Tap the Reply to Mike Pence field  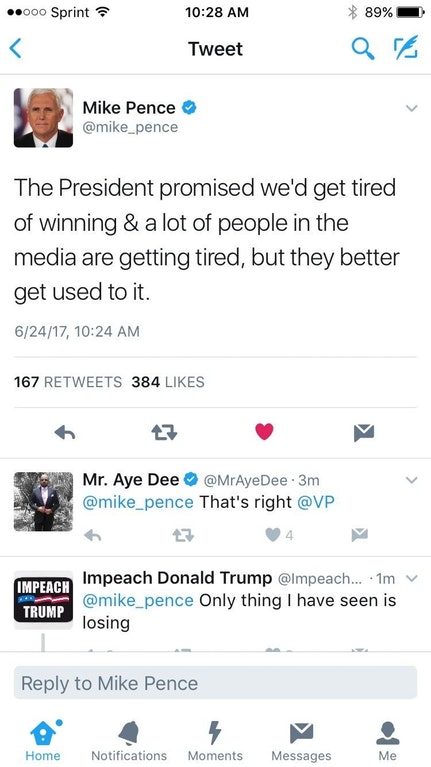pyautogui.click(x=215, y=683)
